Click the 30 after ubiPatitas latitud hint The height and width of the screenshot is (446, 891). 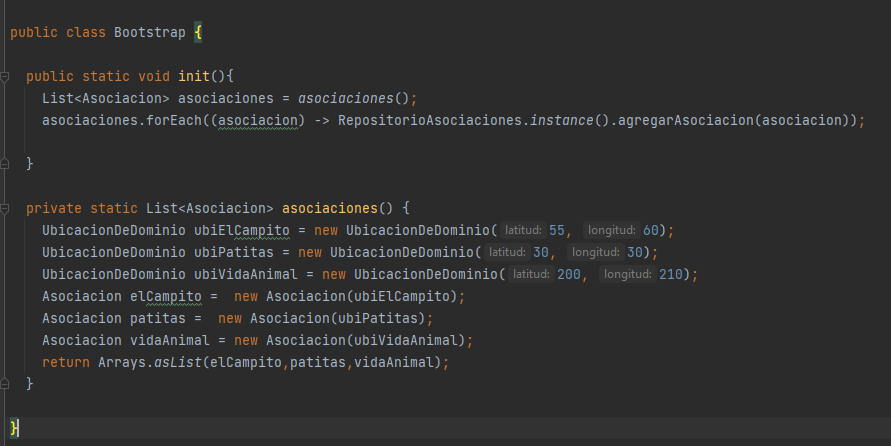click(x=541, y=252)
